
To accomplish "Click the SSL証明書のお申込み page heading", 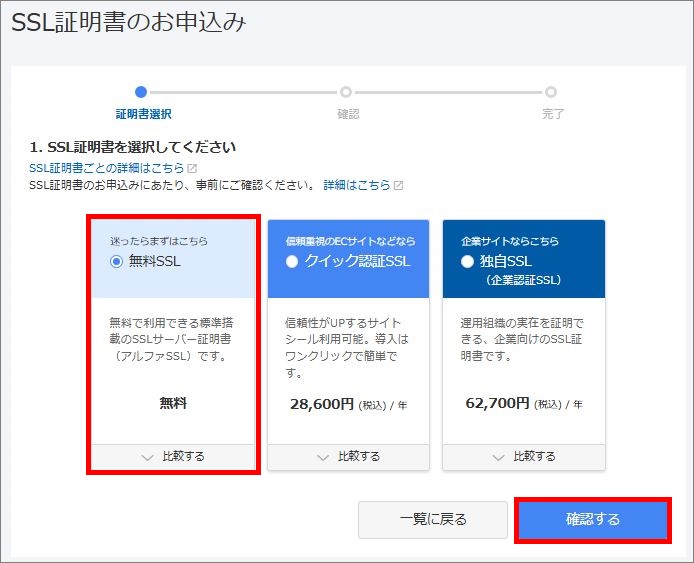I will point(129,22).
